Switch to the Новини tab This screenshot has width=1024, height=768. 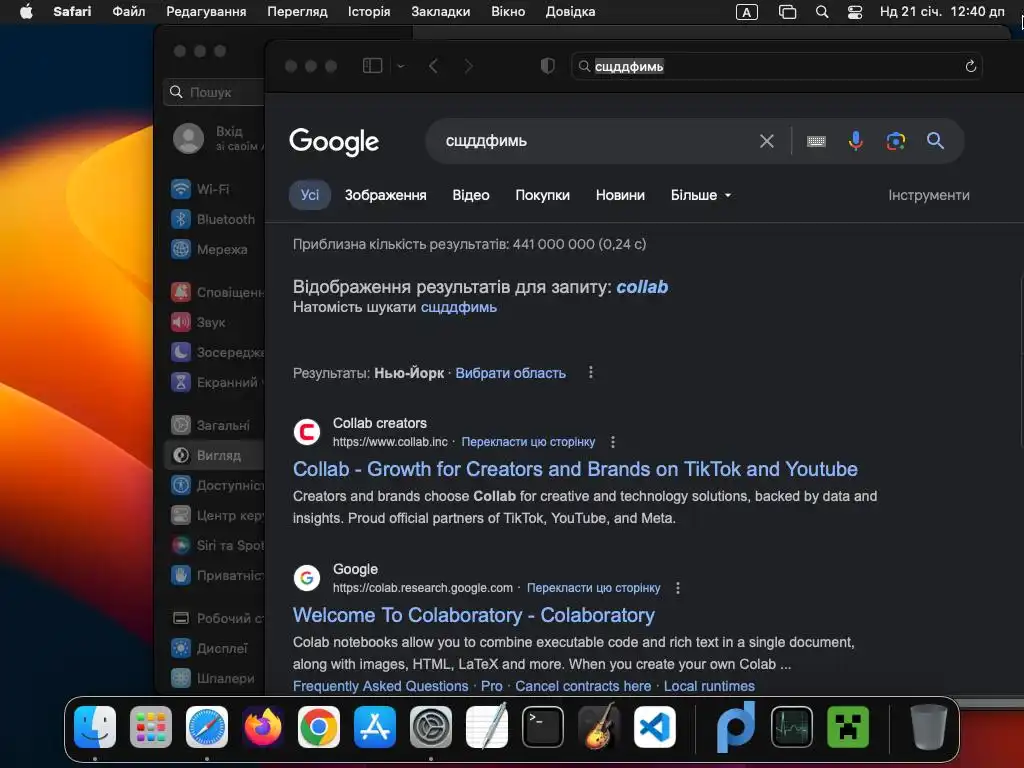[620, 195]
